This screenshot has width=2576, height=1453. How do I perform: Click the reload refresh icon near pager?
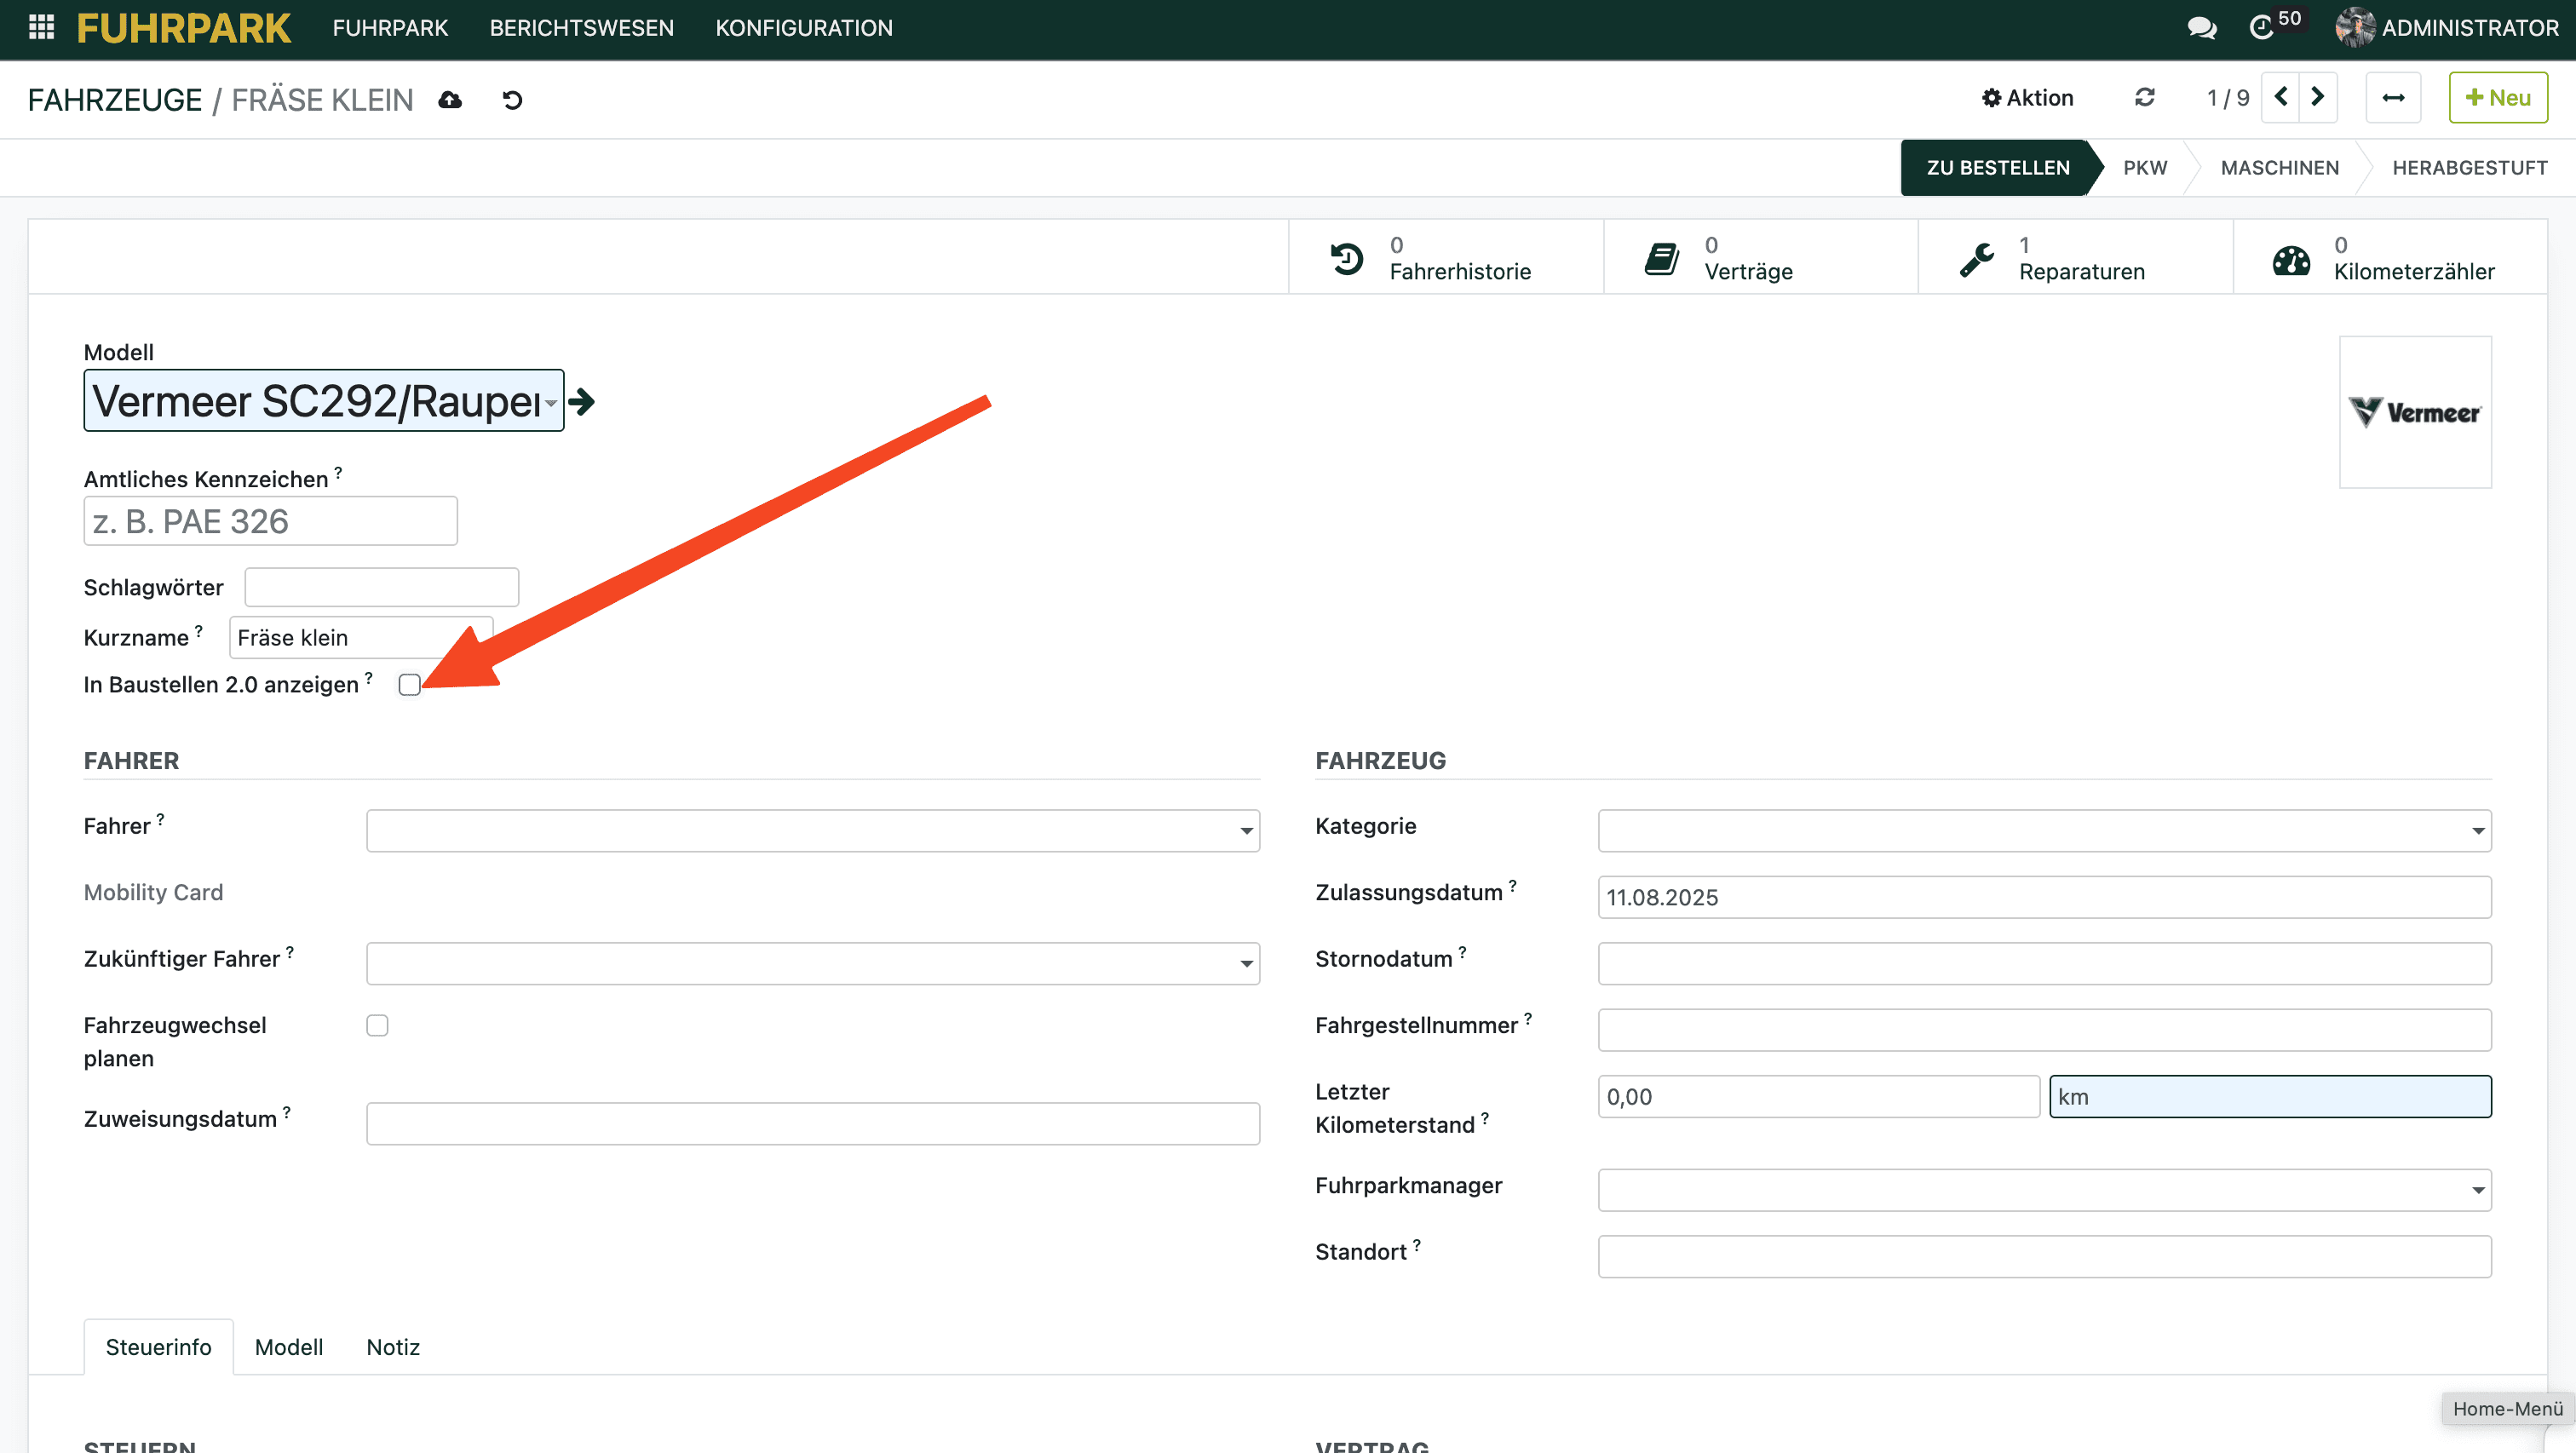[2144, 97]
